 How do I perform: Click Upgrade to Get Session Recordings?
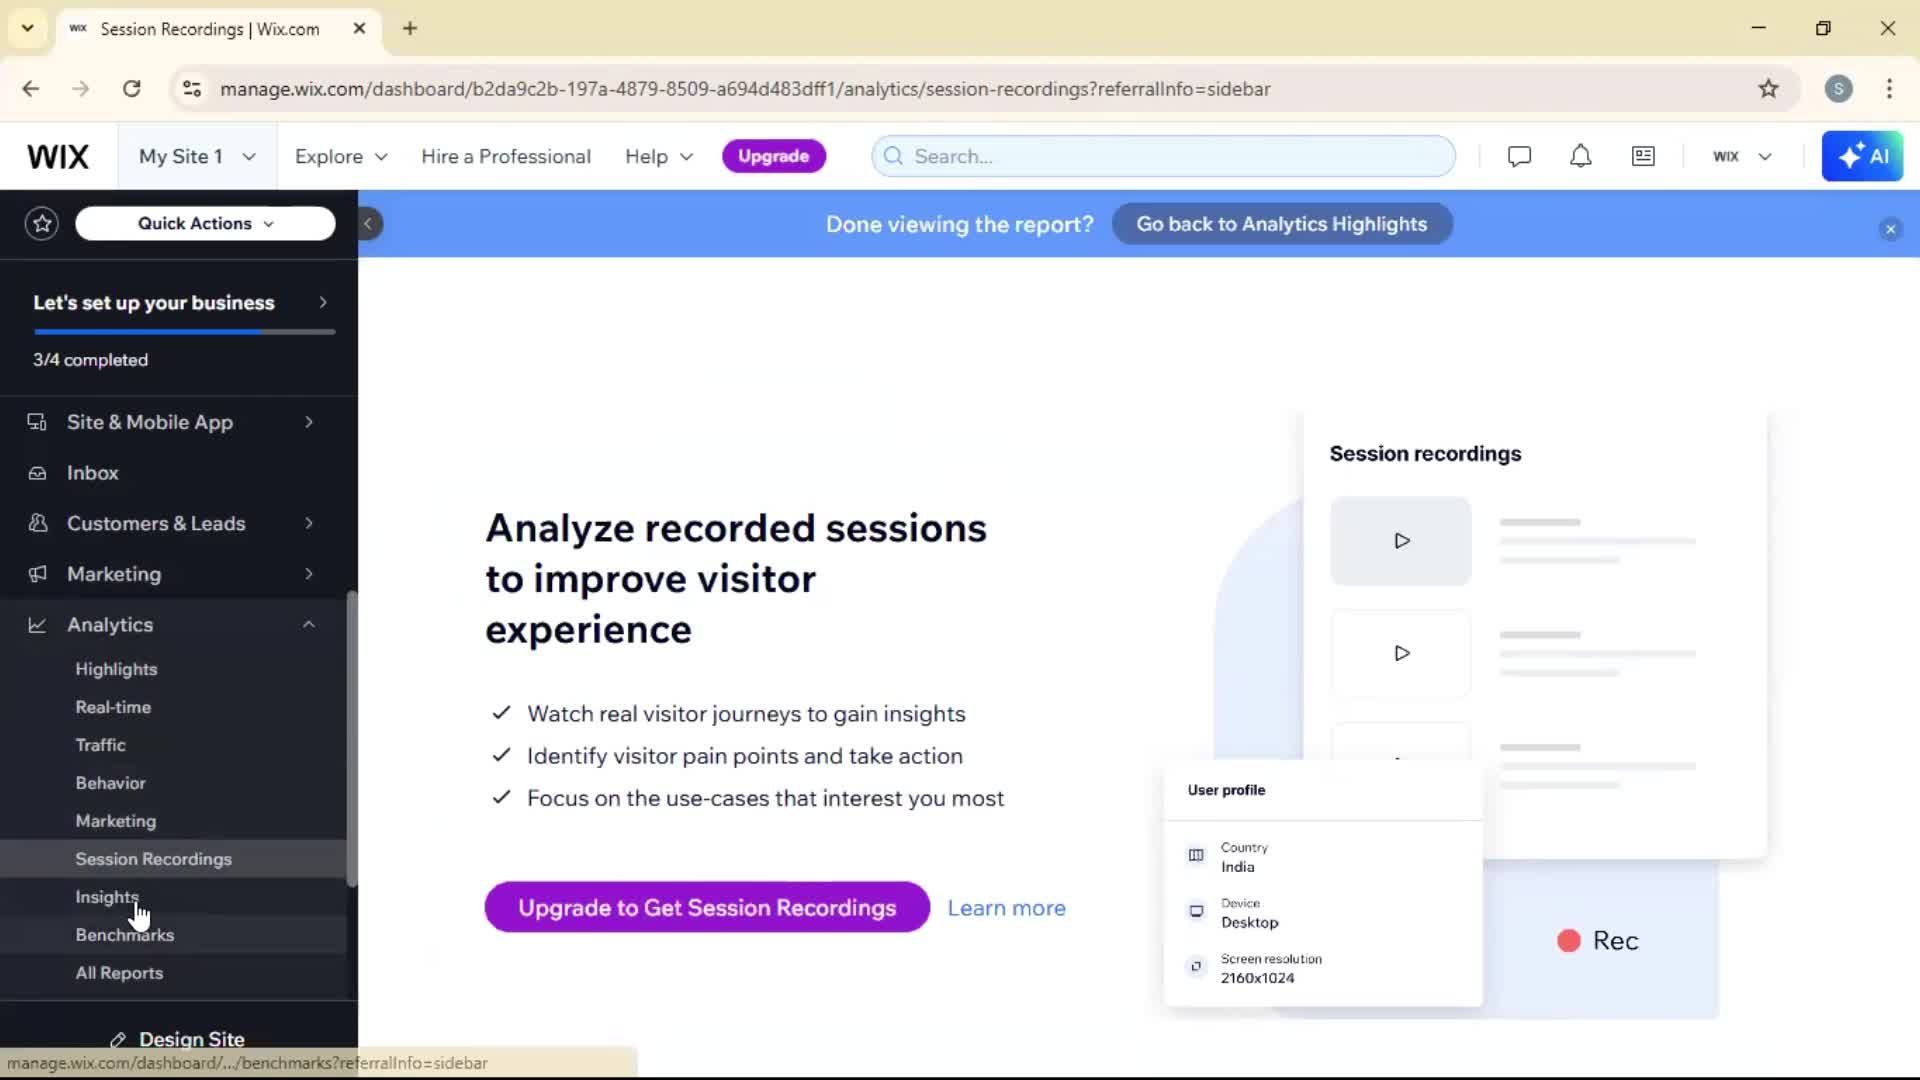tap(707, 908)
